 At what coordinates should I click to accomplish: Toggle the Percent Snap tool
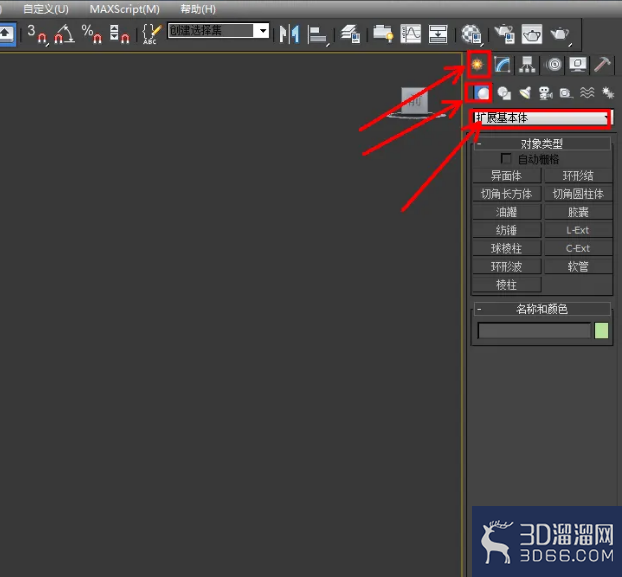(92, 34)
